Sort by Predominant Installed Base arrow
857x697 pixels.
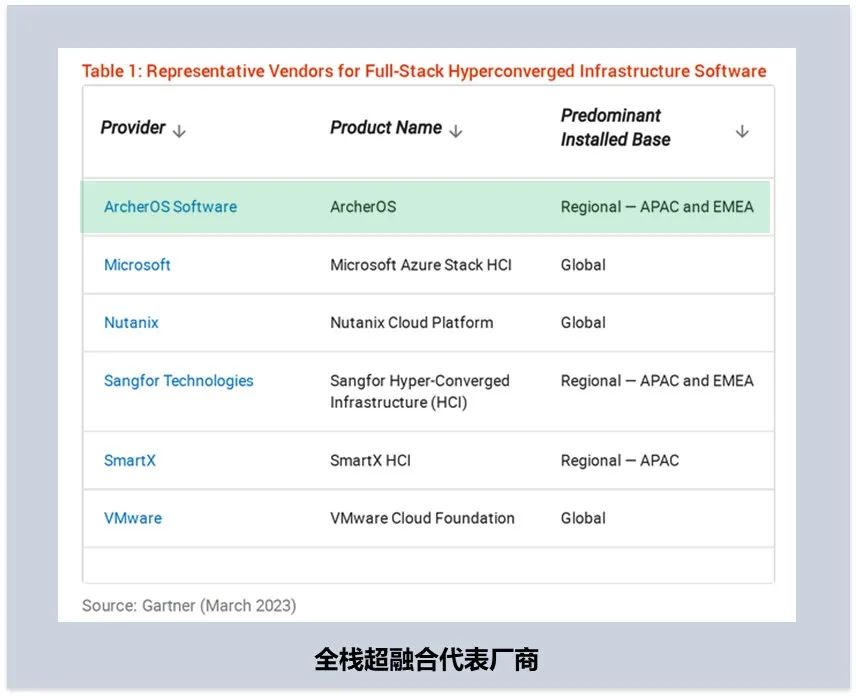coord(741,131)
